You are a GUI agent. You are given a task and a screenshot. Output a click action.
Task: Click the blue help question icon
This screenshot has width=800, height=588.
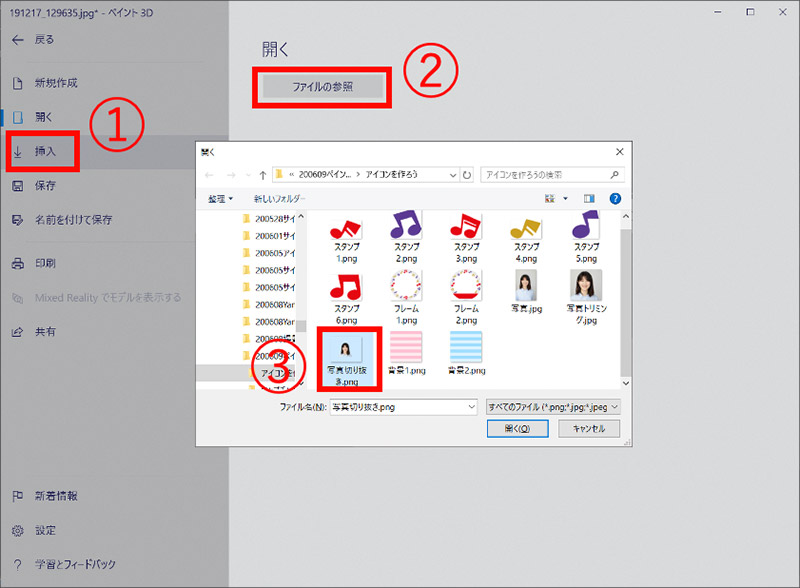pyautogui.click(x=615, y=199)
